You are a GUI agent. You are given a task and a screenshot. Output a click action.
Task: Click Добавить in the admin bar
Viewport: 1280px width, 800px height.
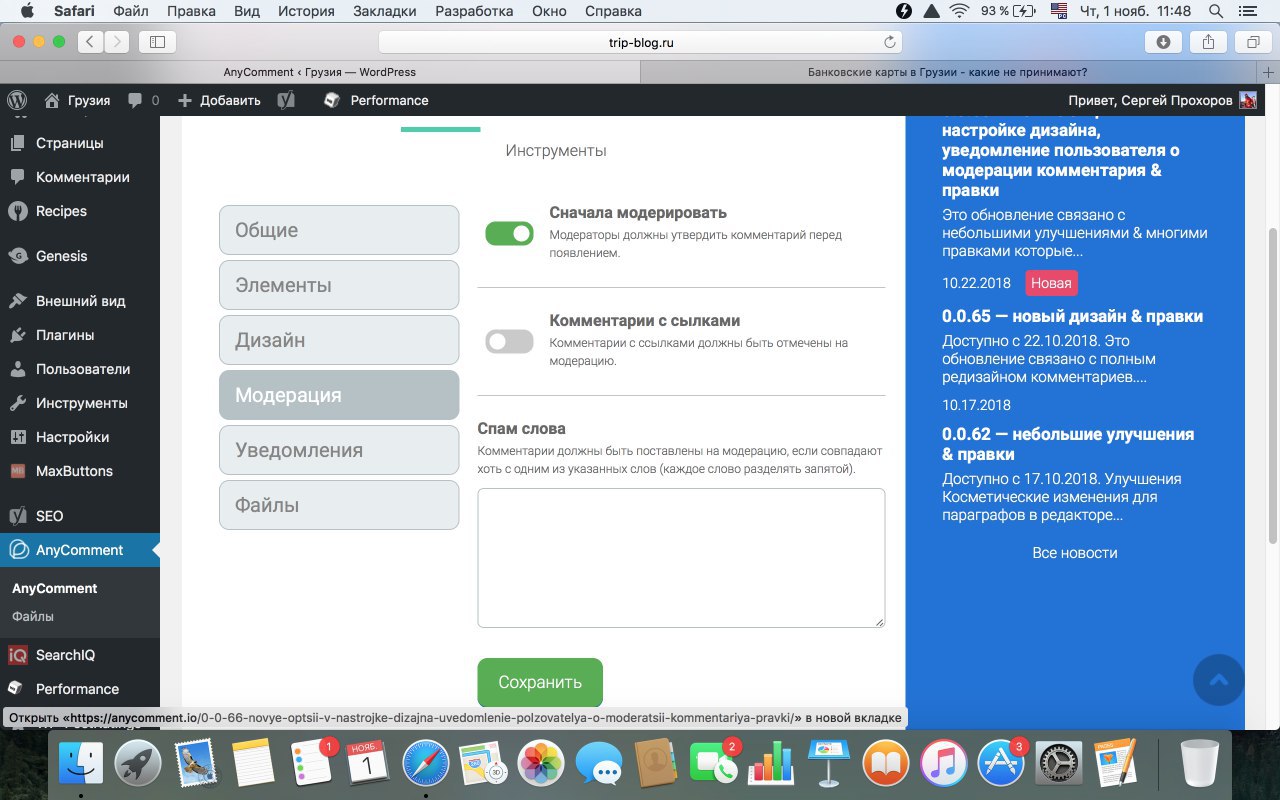coord(219,100)
